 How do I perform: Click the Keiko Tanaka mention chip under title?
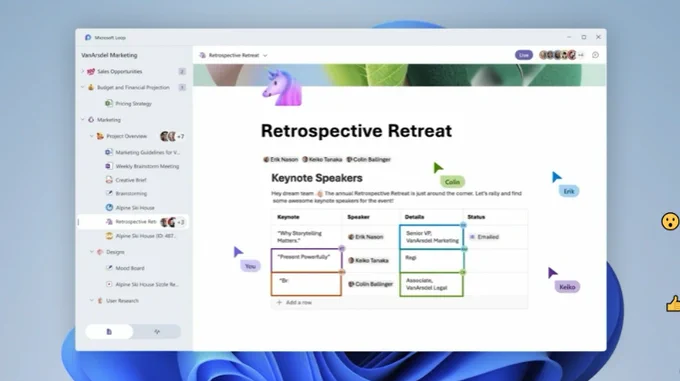[x=322, y=160]
